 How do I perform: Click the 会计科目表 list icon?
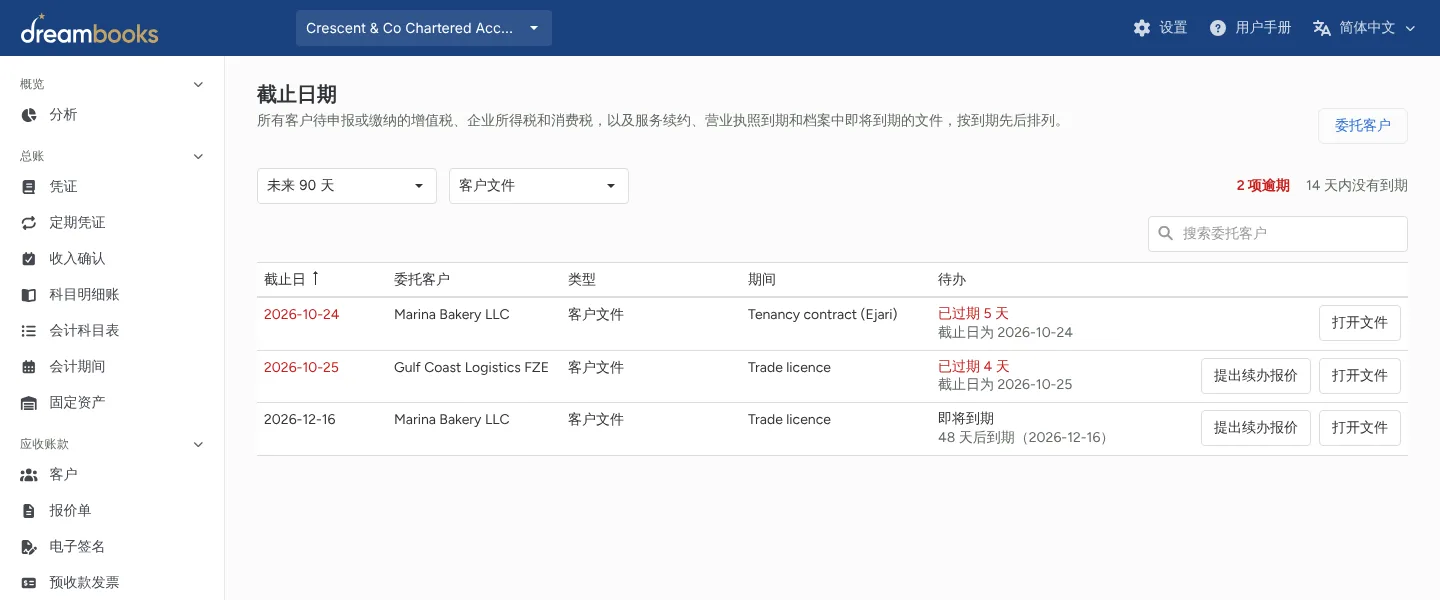(x=29, y=331)
